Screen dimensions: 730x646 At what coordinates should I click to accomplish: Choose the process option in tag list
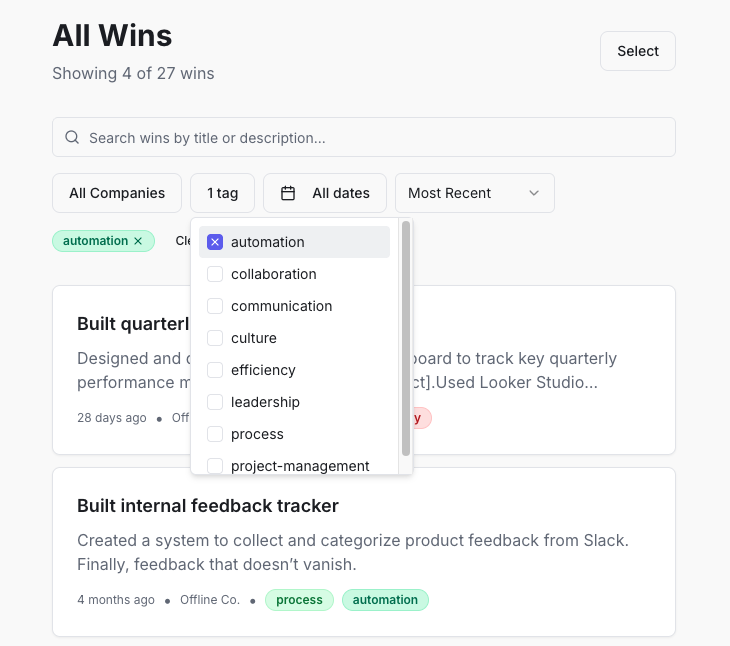click(x=257, y=434)
